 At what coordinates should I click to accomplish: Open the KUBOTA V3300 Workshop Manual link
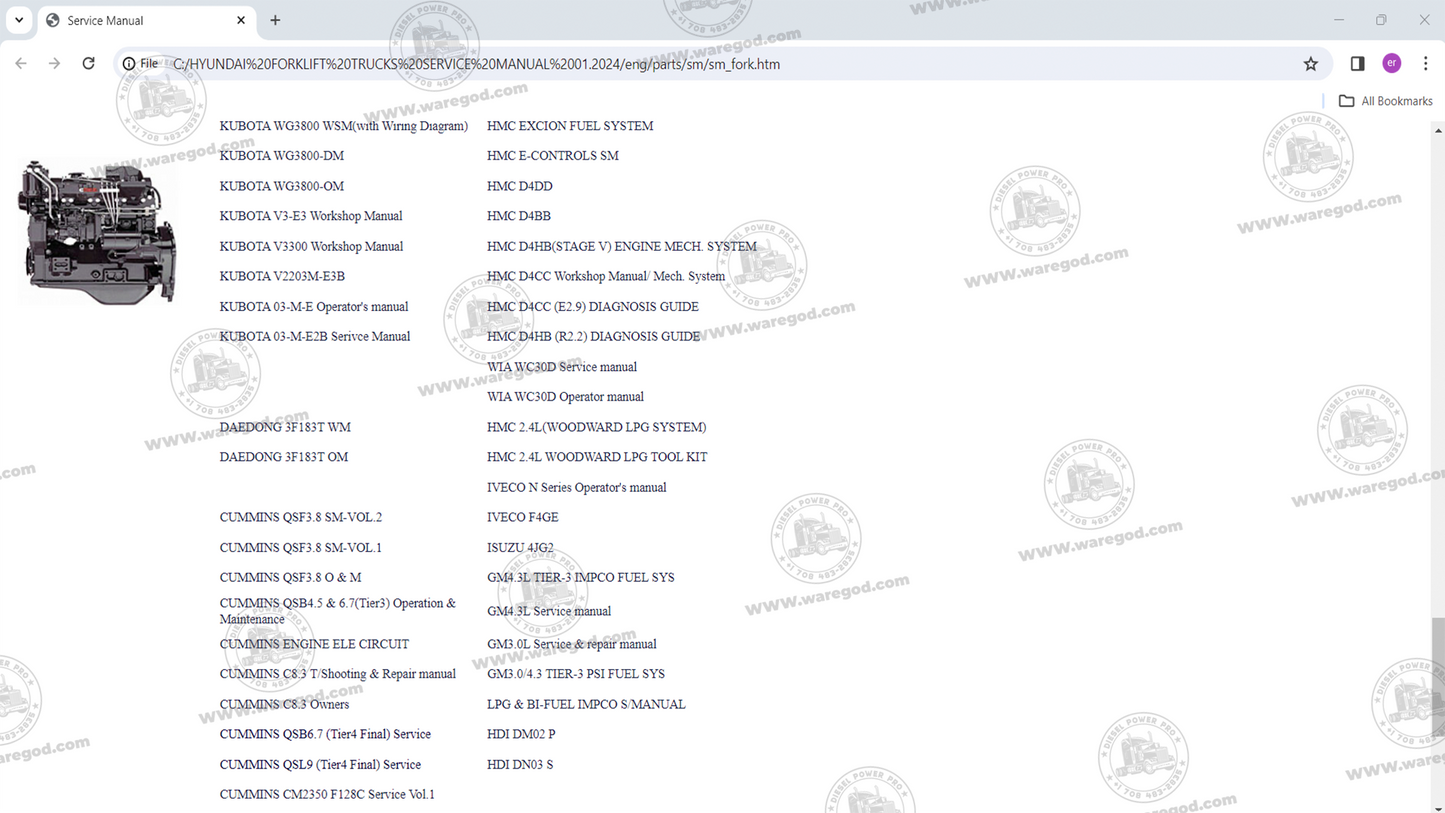(311, 246)
